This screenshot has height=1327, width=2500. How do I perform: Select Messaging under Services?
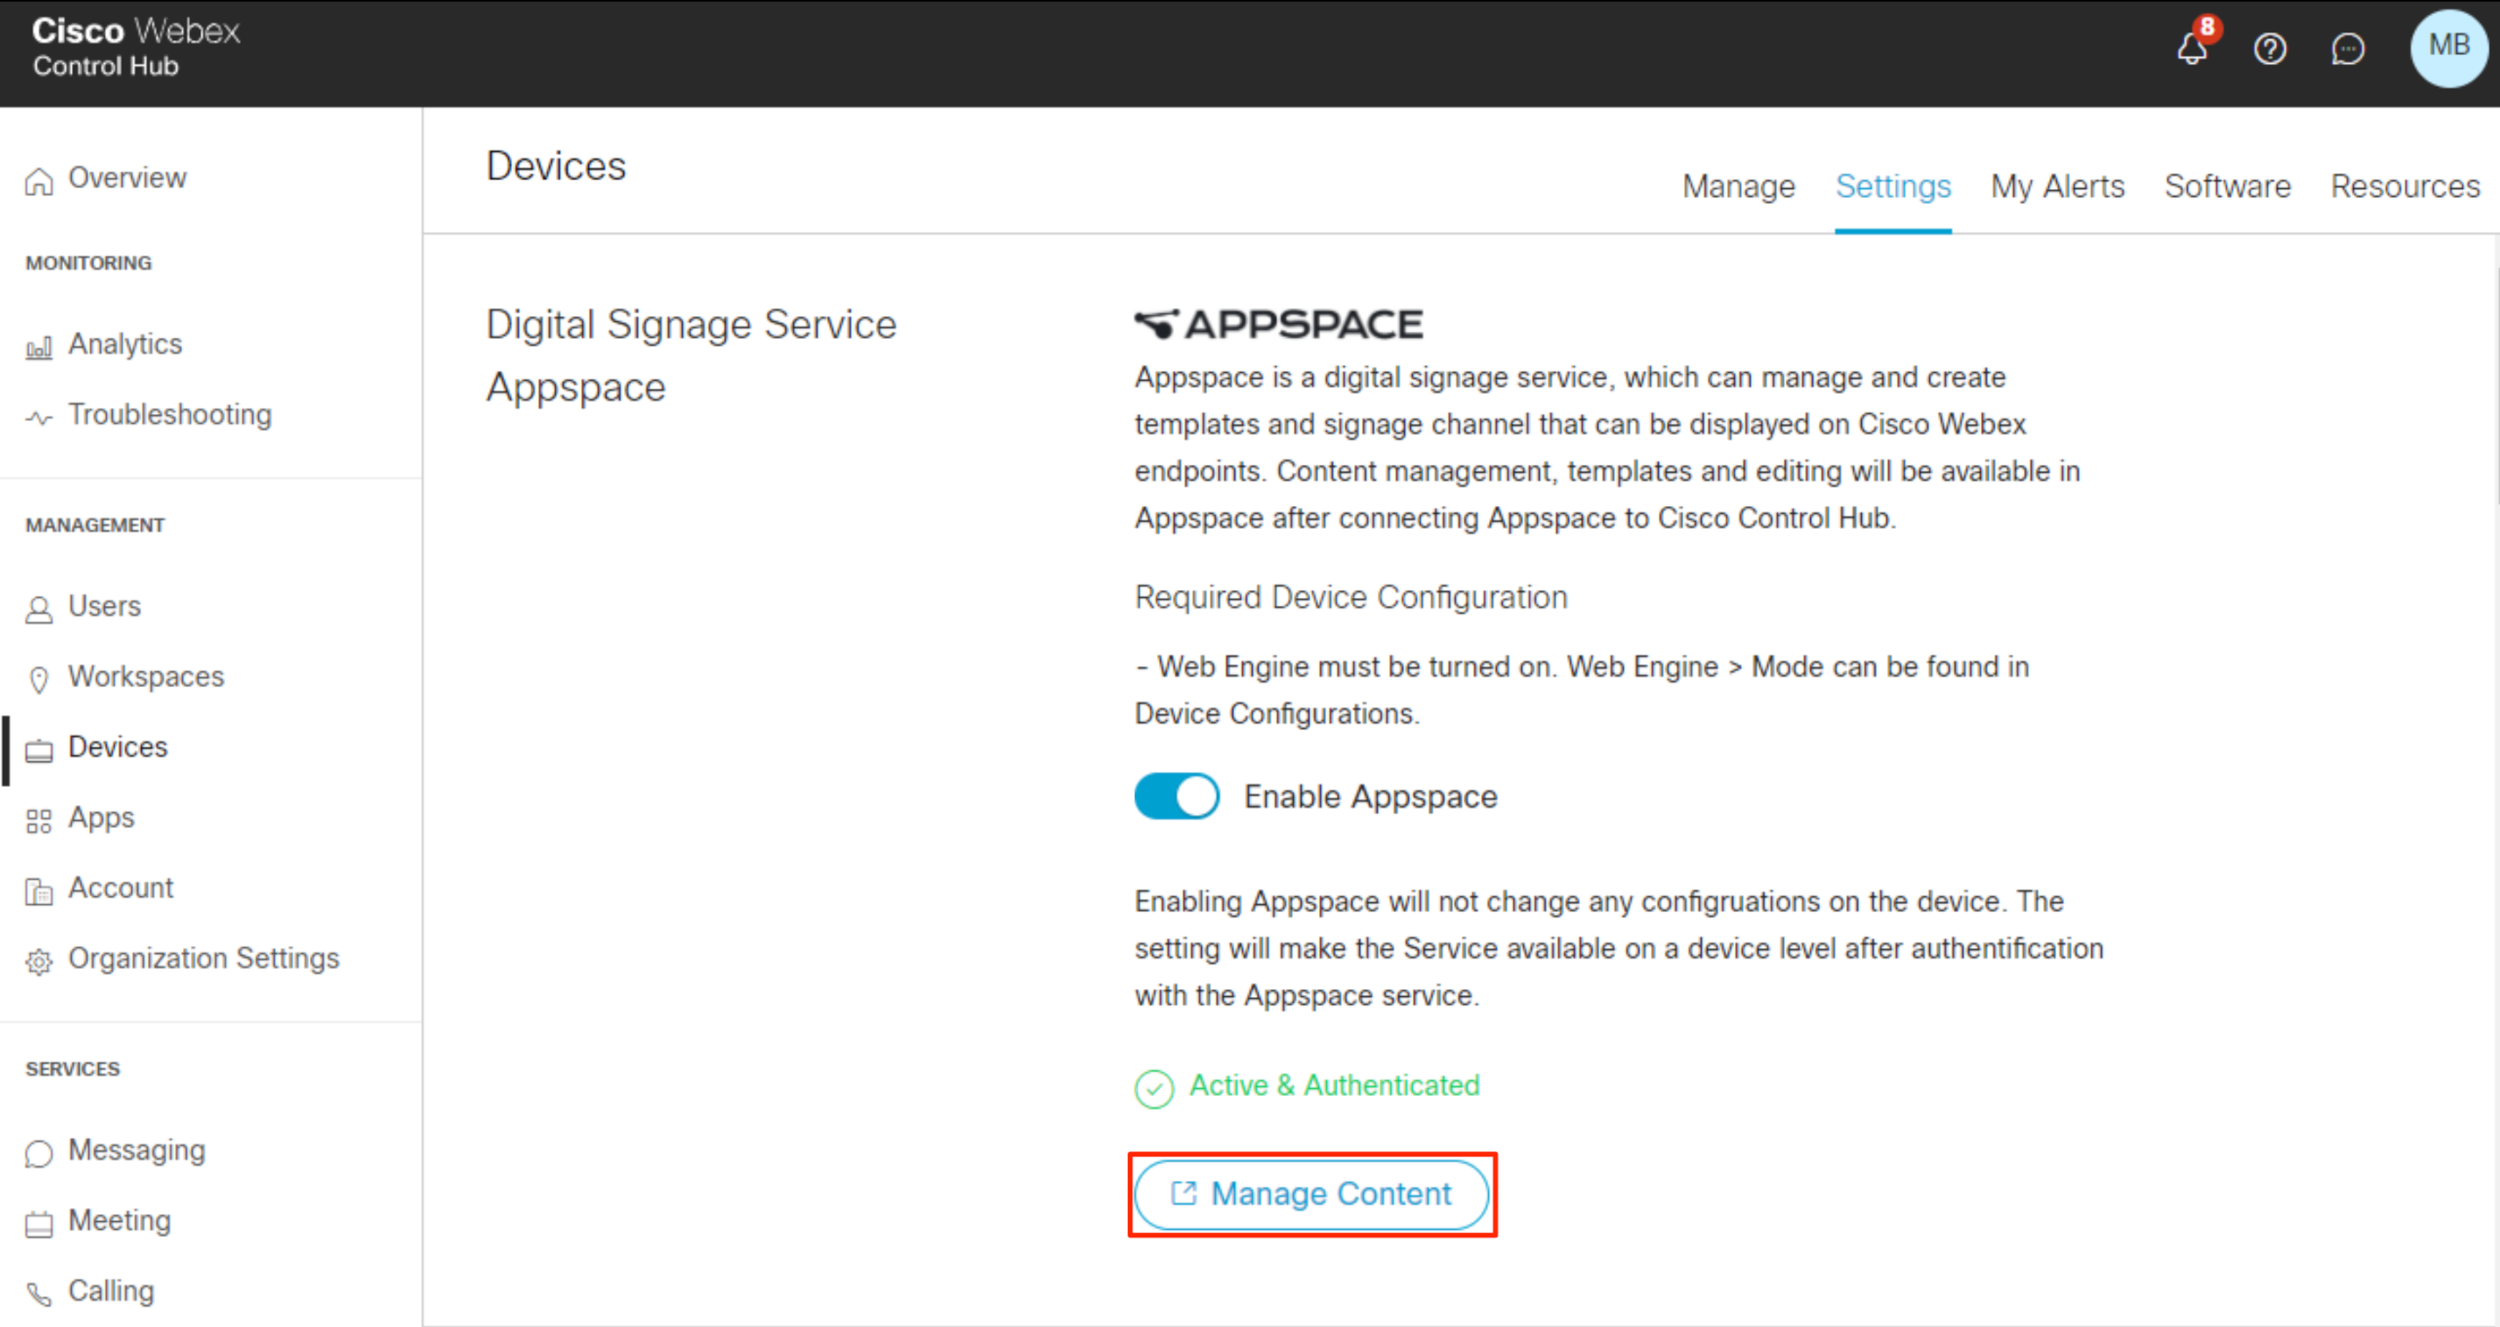tap(137, 1150)
